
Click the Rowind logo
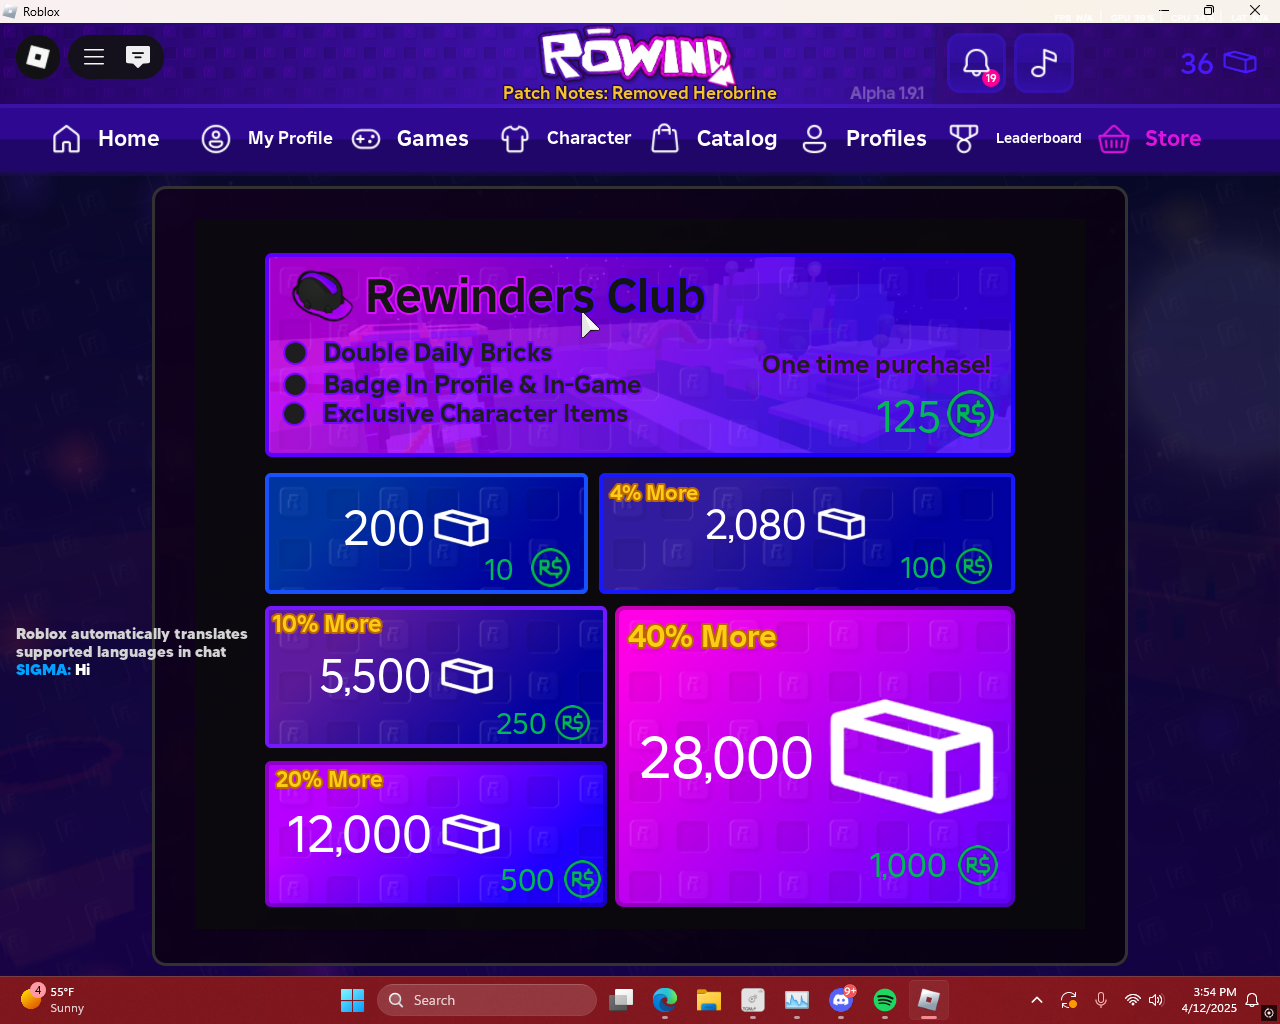click(x=638, y=56)
